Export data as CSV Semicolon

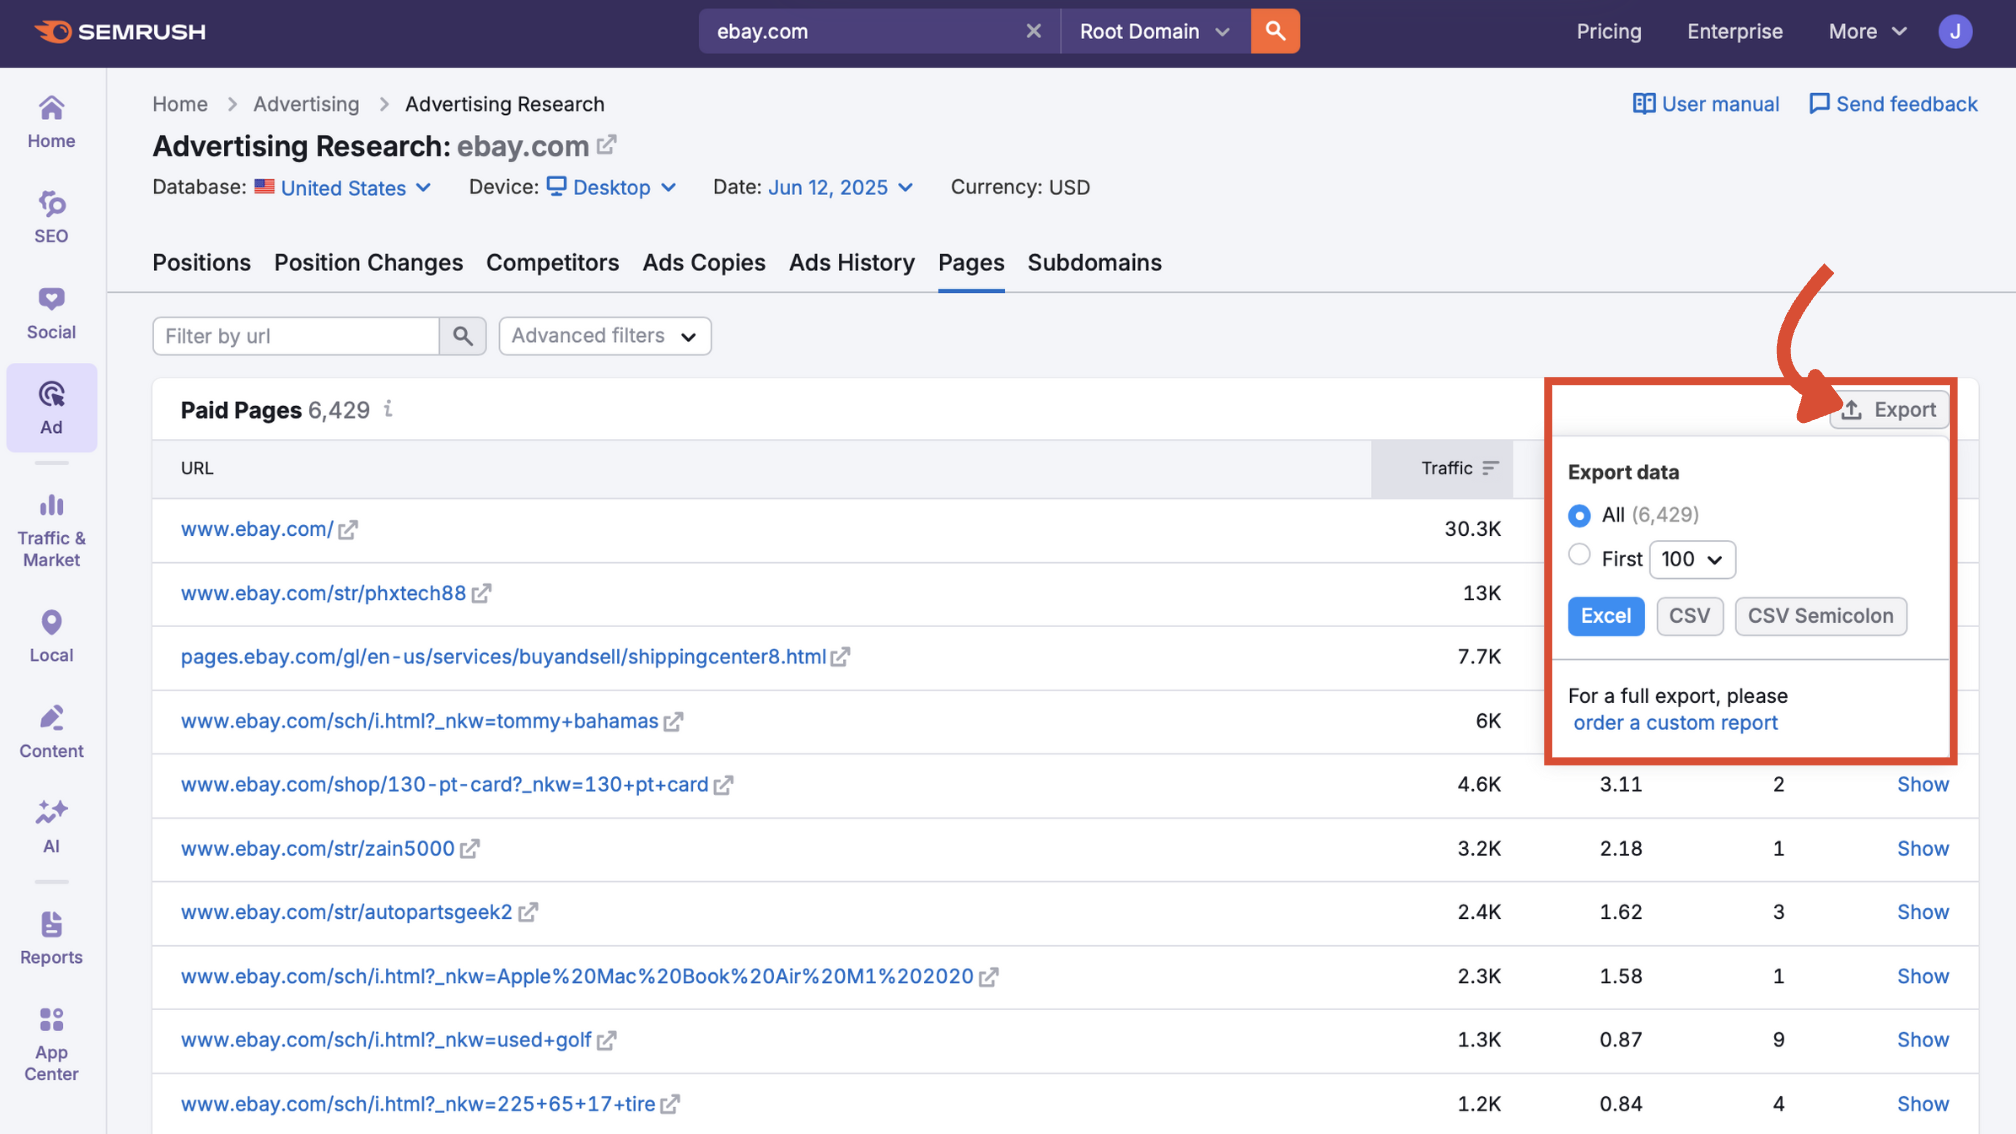click(1820, 616)
